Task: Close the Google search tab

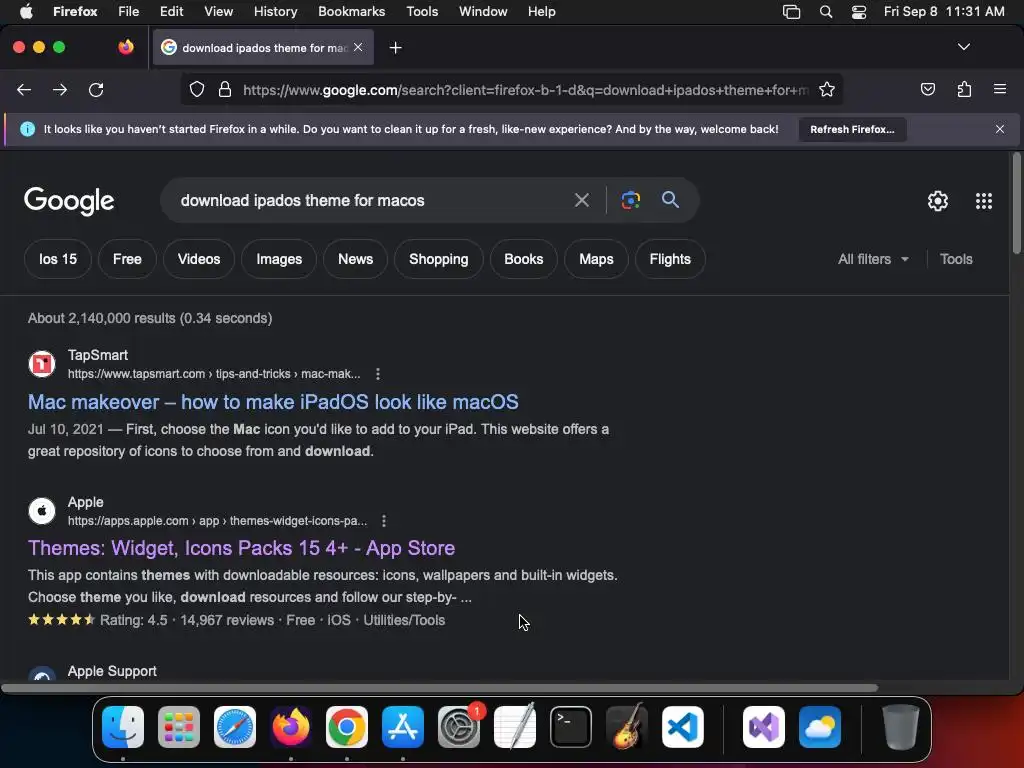Action: tap(358, 47)
